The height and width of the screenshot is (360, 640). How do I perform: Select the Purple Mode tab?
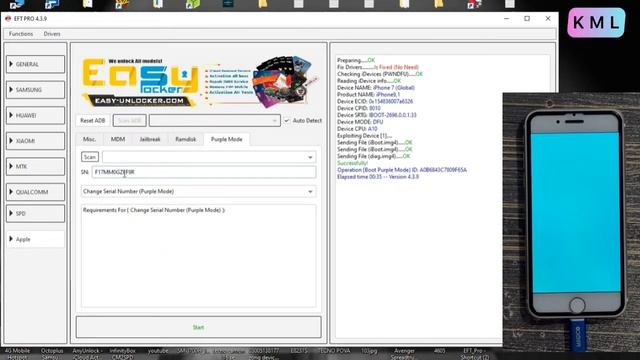pyautogui.click(x=227, y=139)
